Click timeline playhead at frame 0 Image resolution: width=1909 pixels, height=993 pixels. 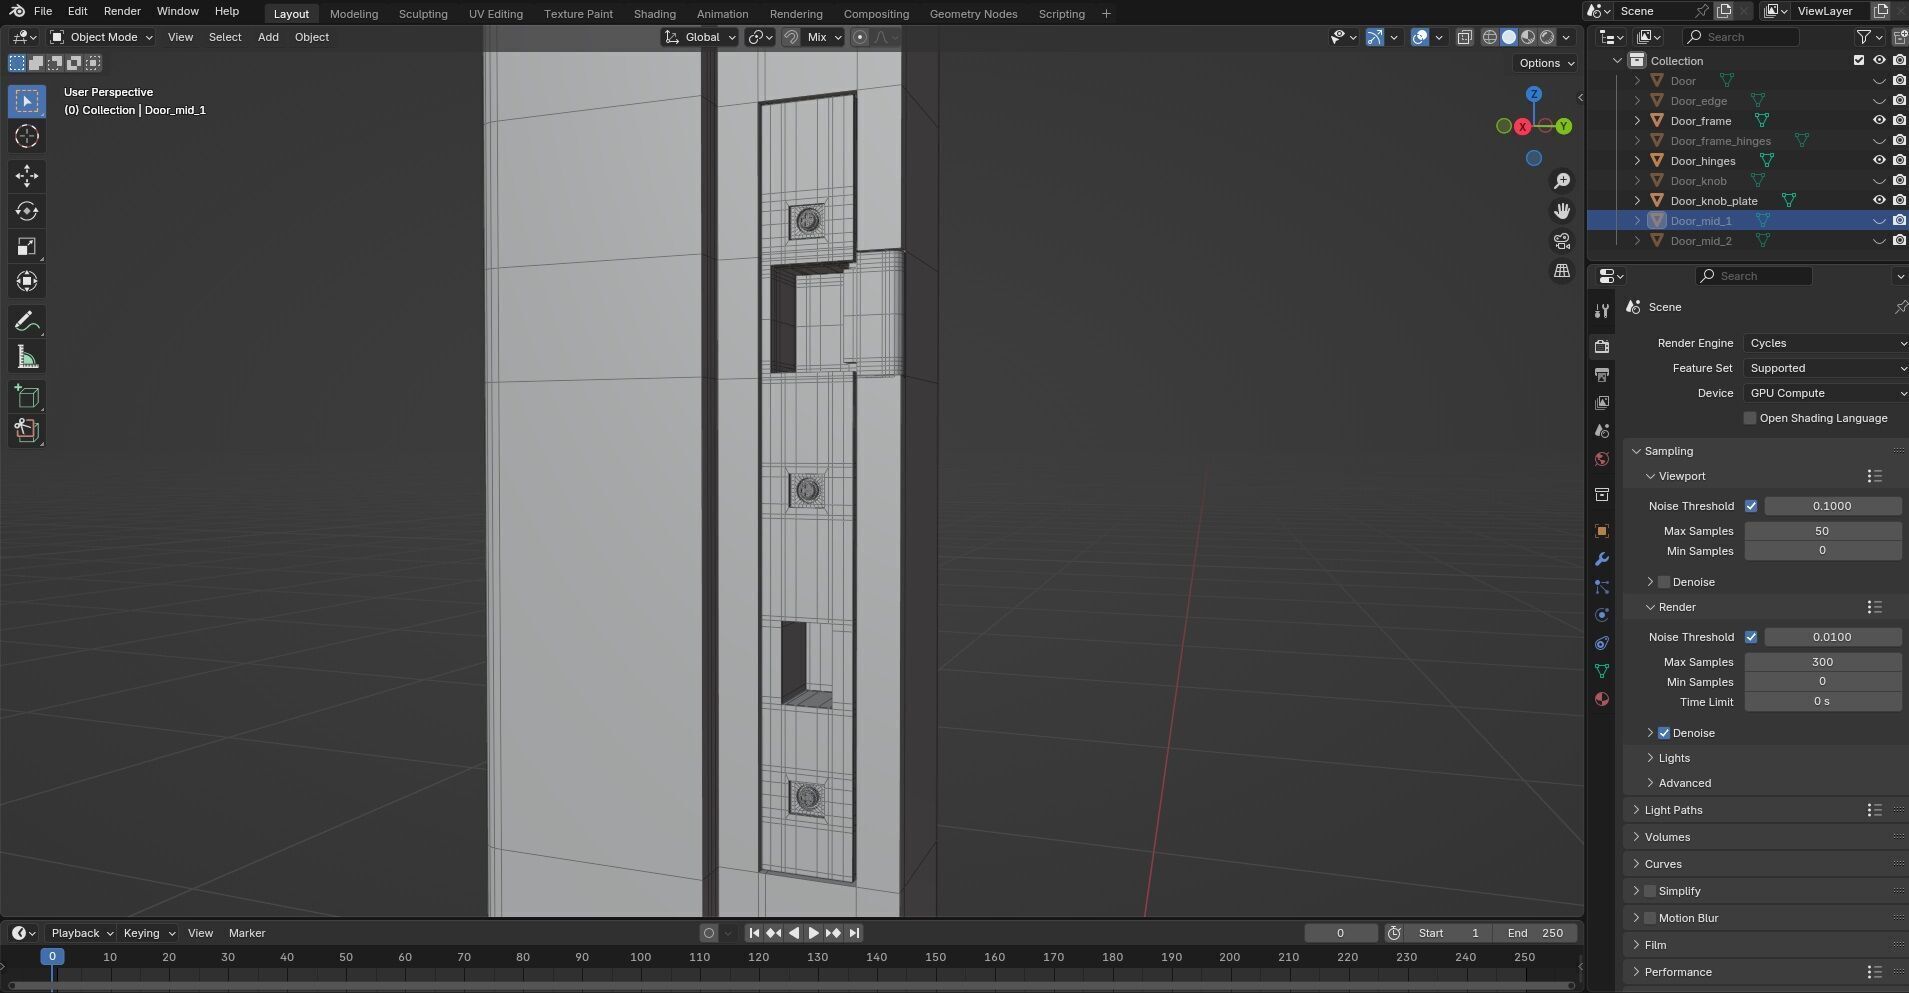point(52,957)
